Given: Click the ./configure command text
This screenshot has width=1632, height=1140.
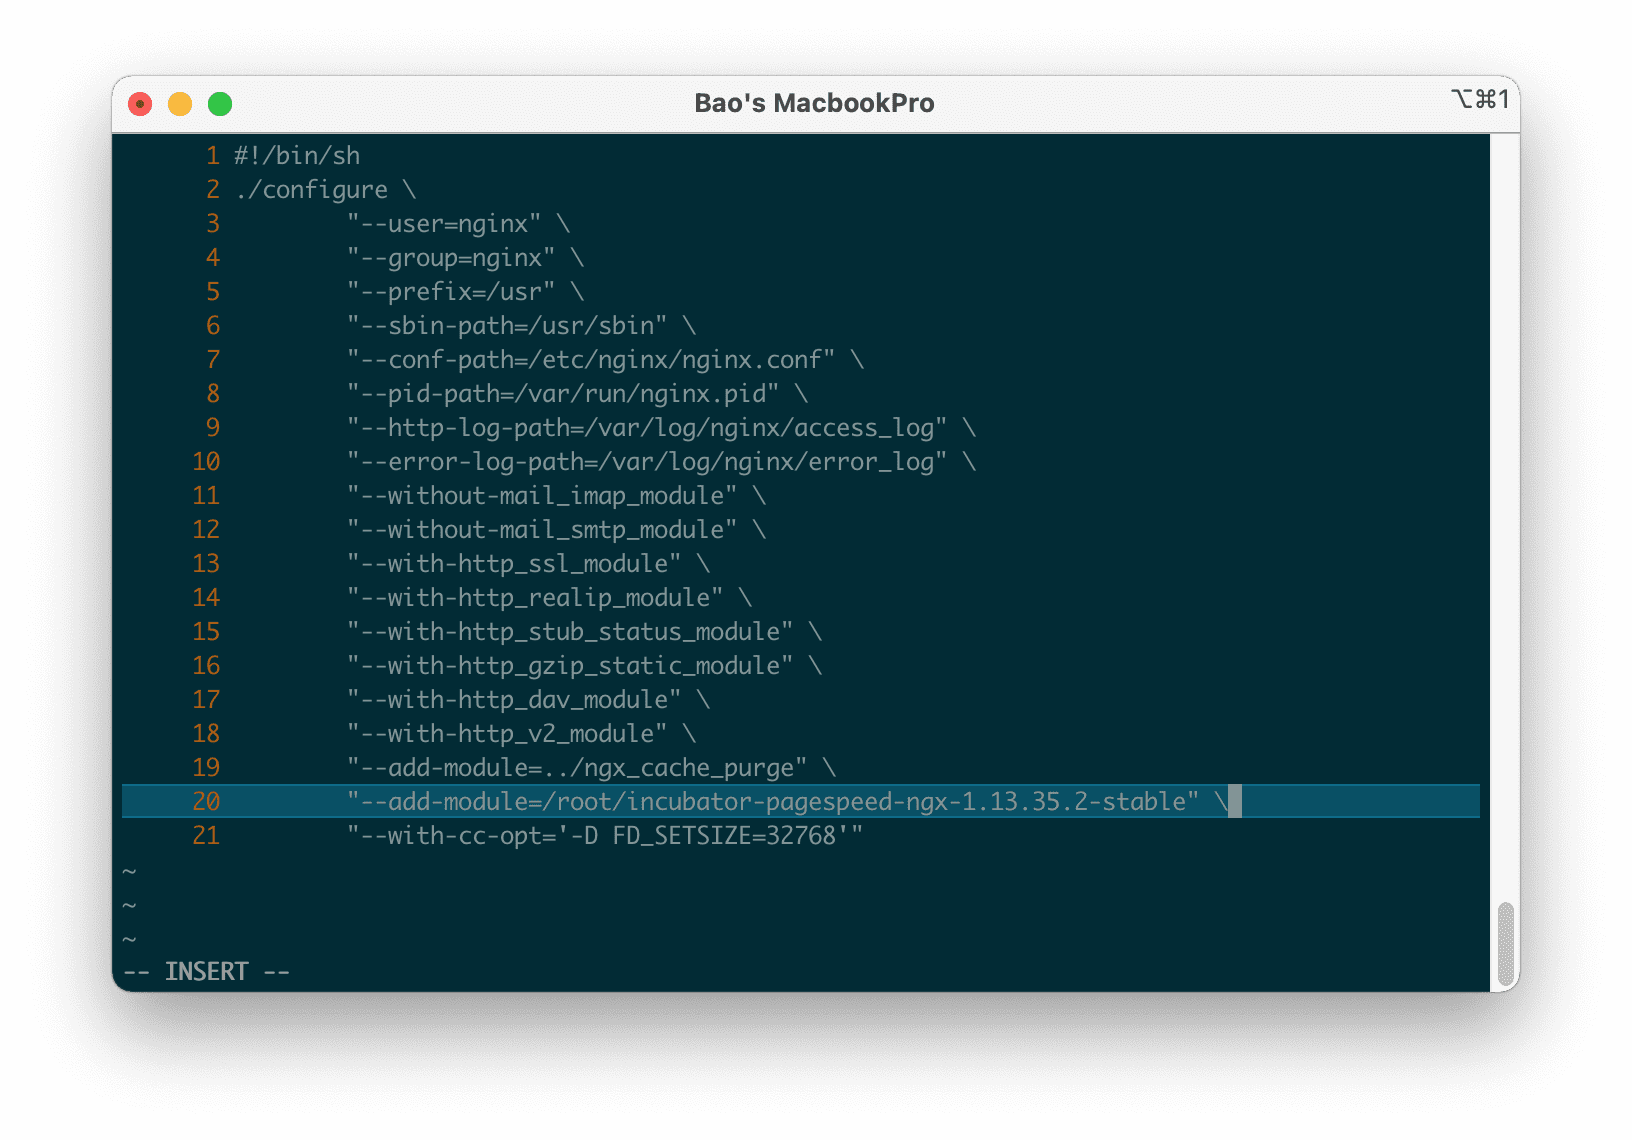Looking at the screenshot, I should (312, 190).
